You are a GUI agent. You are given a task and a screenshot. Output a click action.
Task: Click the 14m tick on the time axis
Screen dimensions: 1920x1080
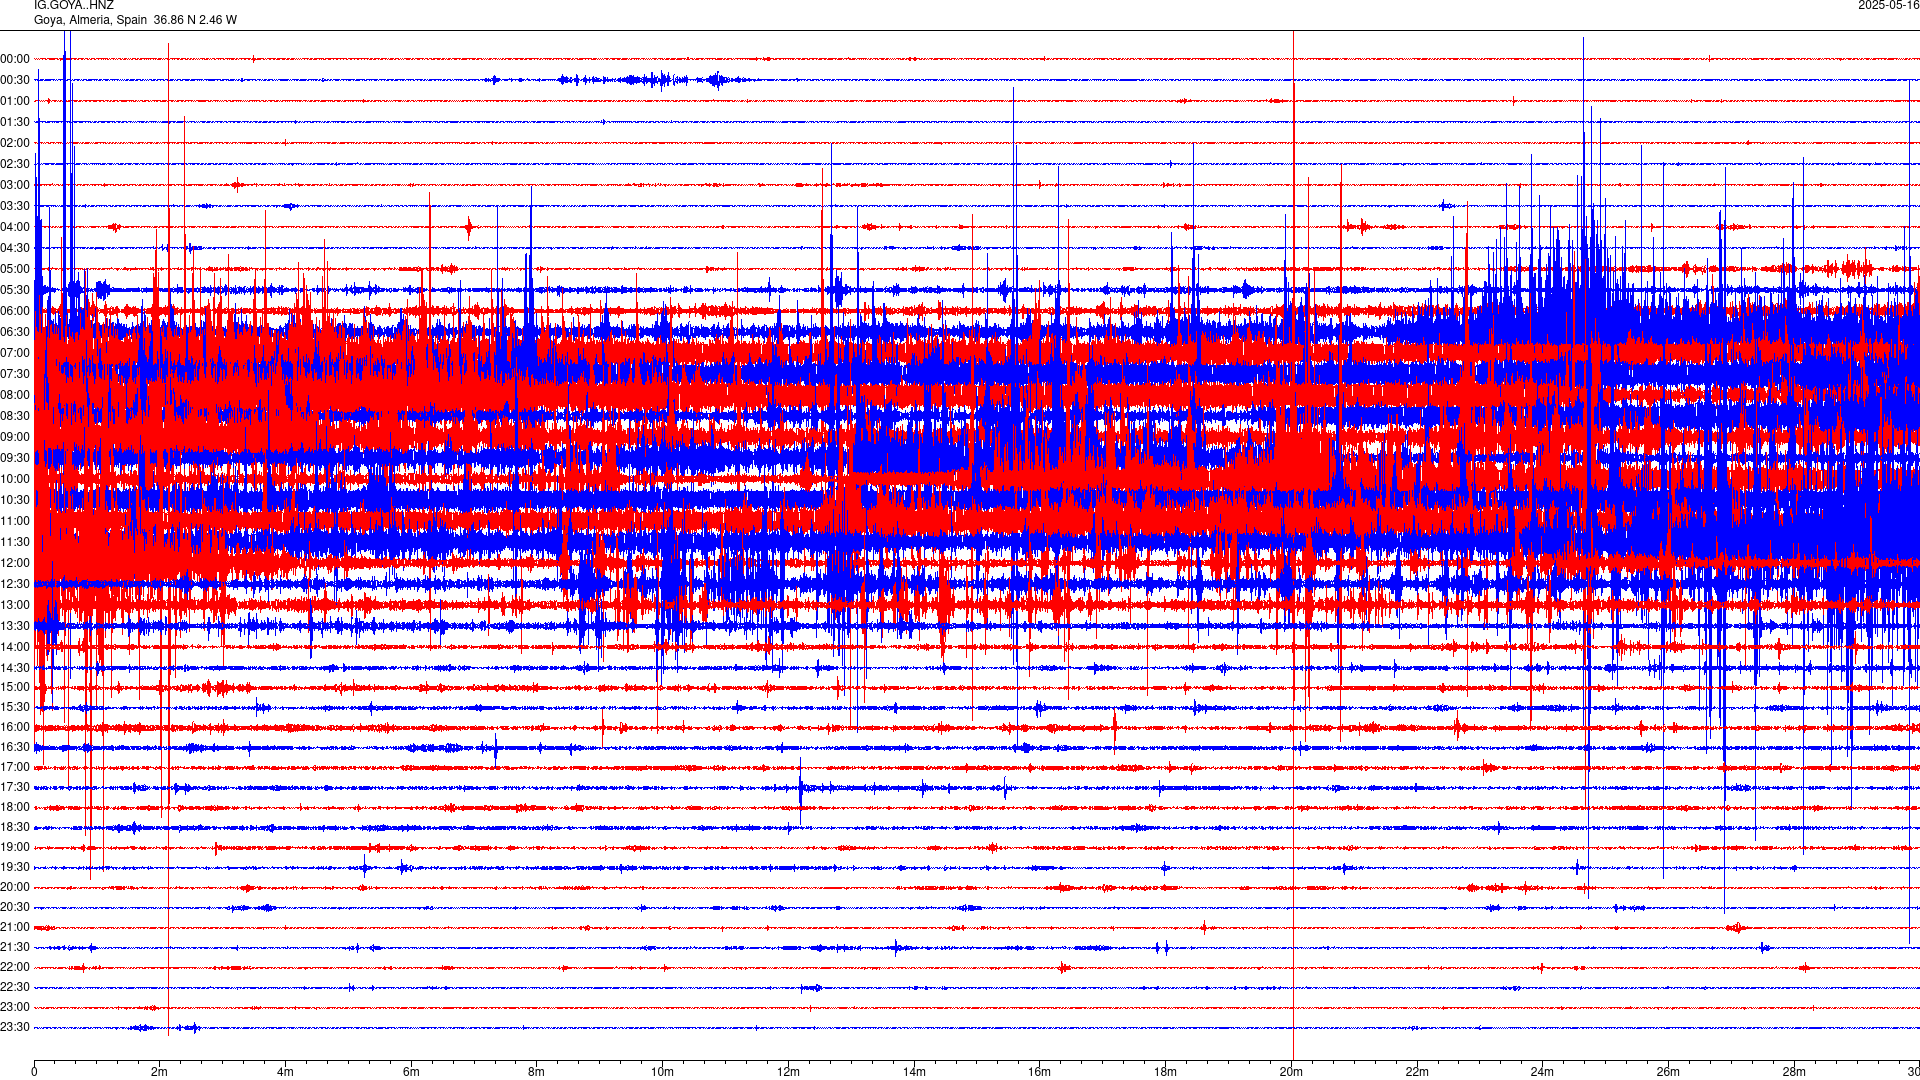point(914,1072)
